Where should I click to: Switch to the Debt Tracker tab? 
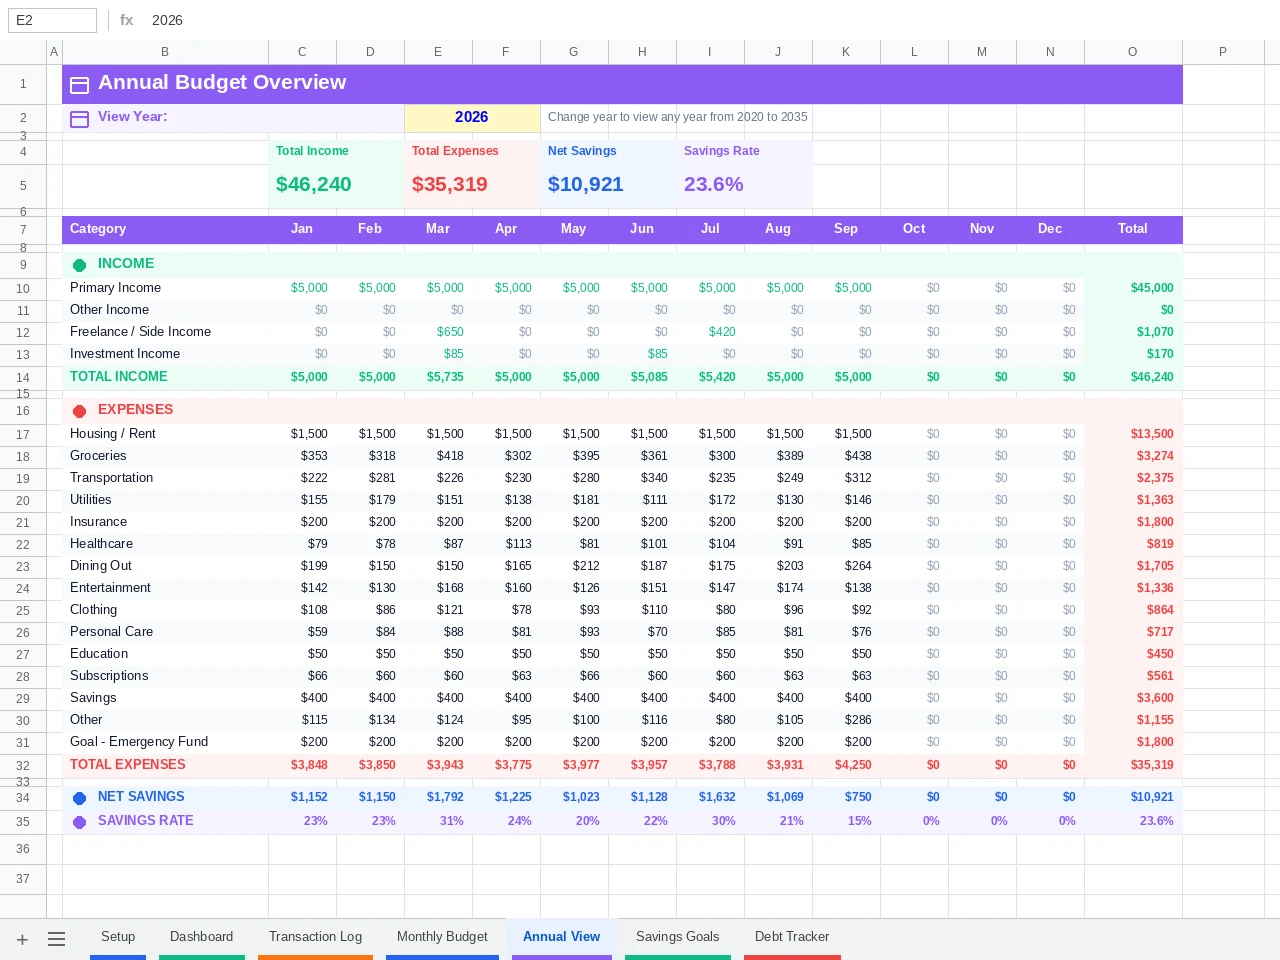pyautogui.click(x=792, y=937)
